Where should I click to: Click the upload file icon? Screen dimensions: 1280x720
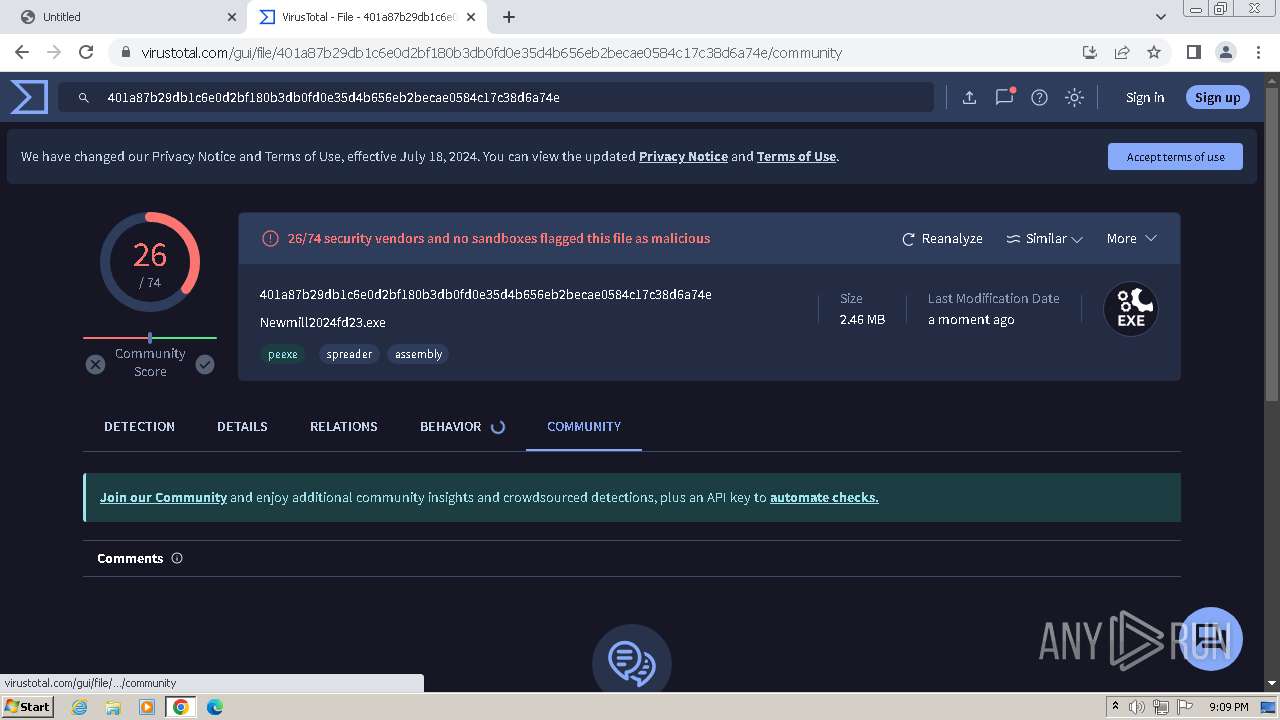(969, 97)
